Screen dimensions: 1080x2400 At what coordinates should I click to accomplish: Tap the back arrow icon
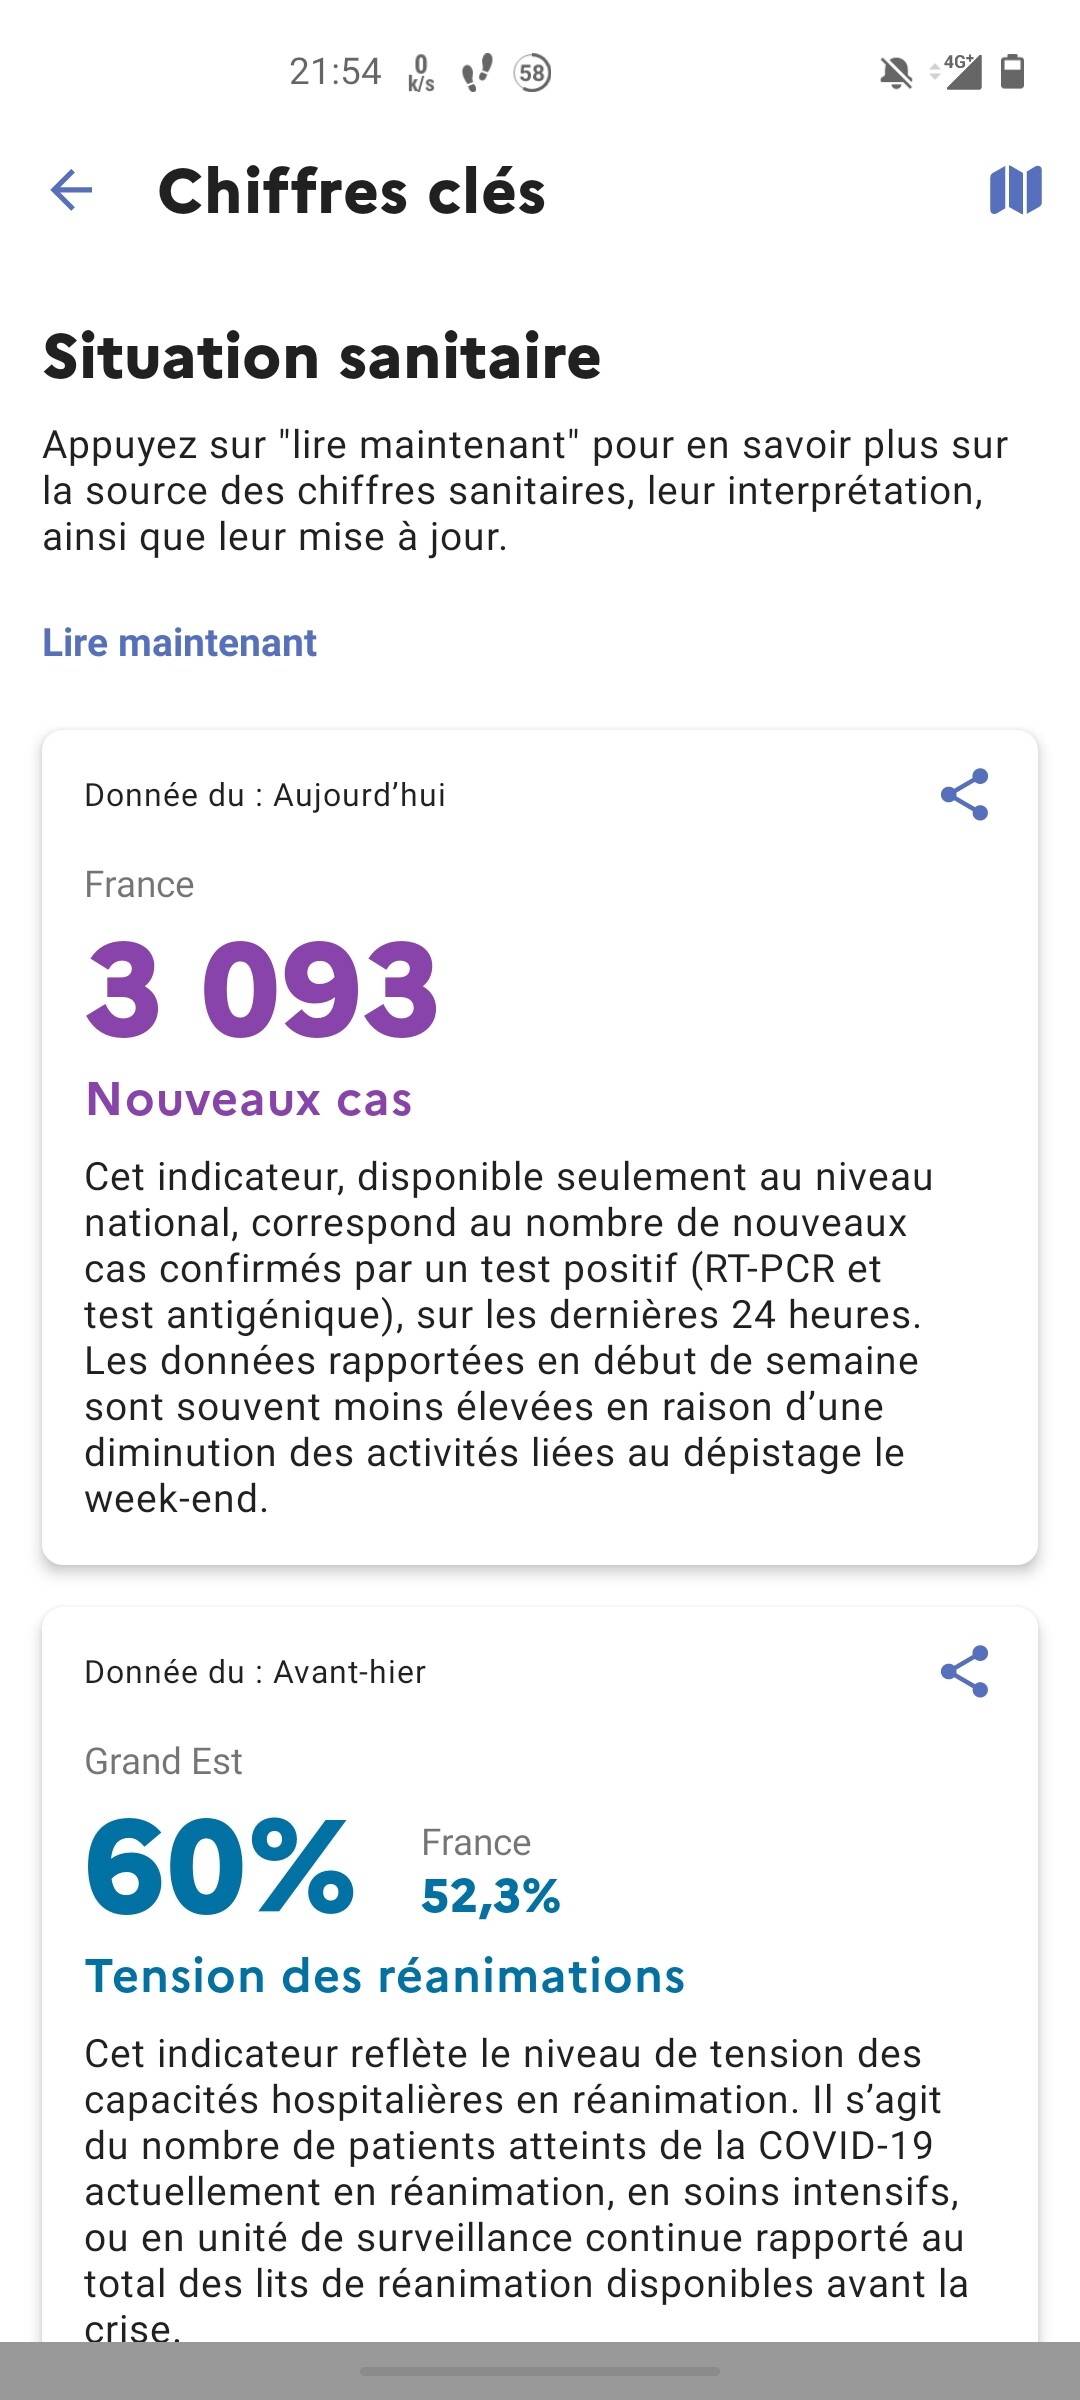click(x=71, y=190)
